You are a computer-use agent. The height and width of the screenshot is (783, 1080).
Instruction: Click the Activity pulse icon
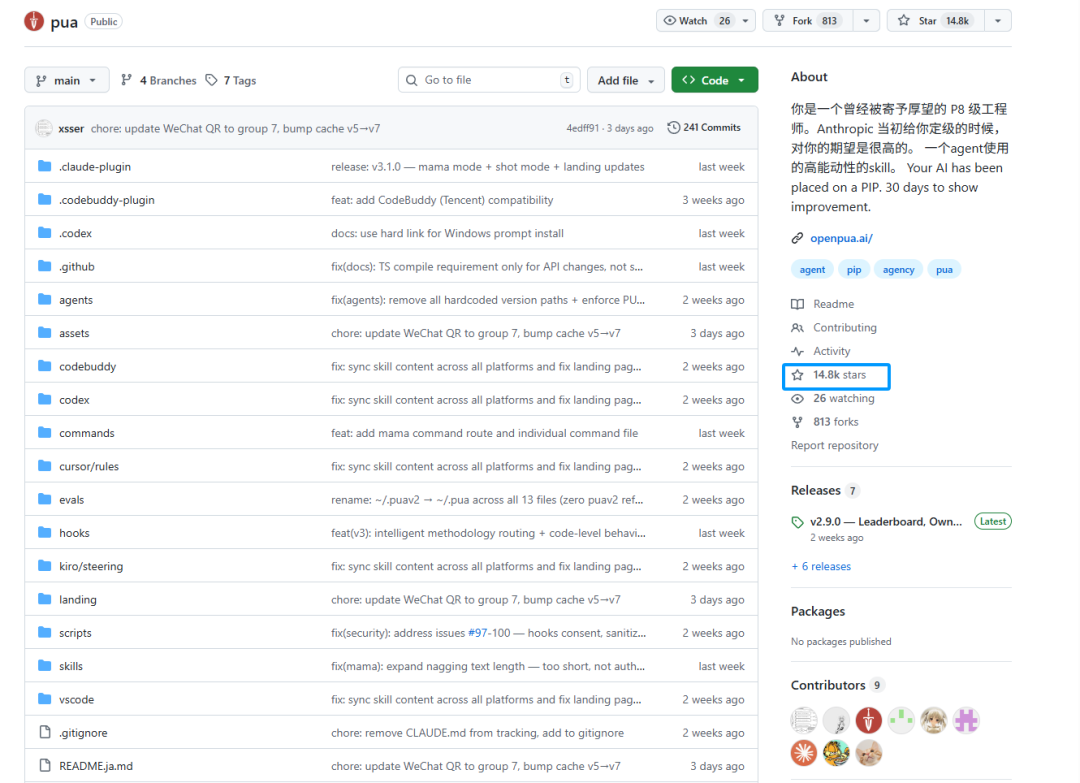point(797,351)
